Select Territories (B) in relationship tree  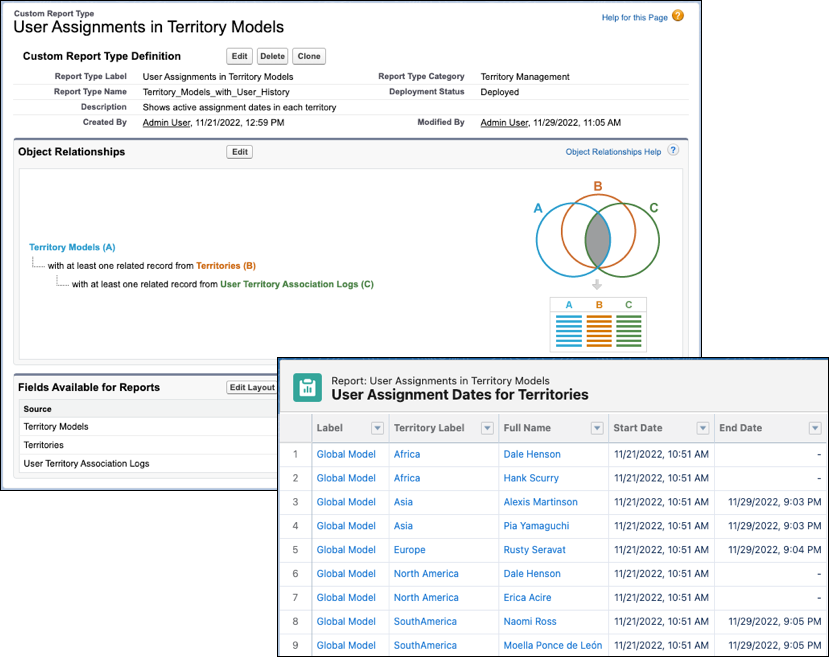click(x=226, y=265)
